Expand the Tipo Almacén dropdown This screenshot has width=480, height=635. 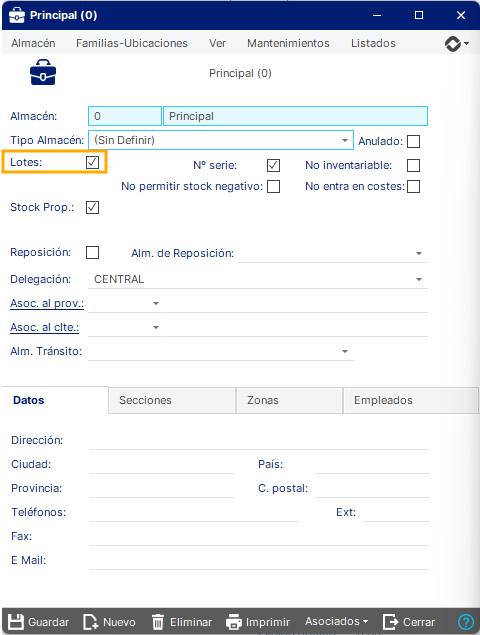345,140
